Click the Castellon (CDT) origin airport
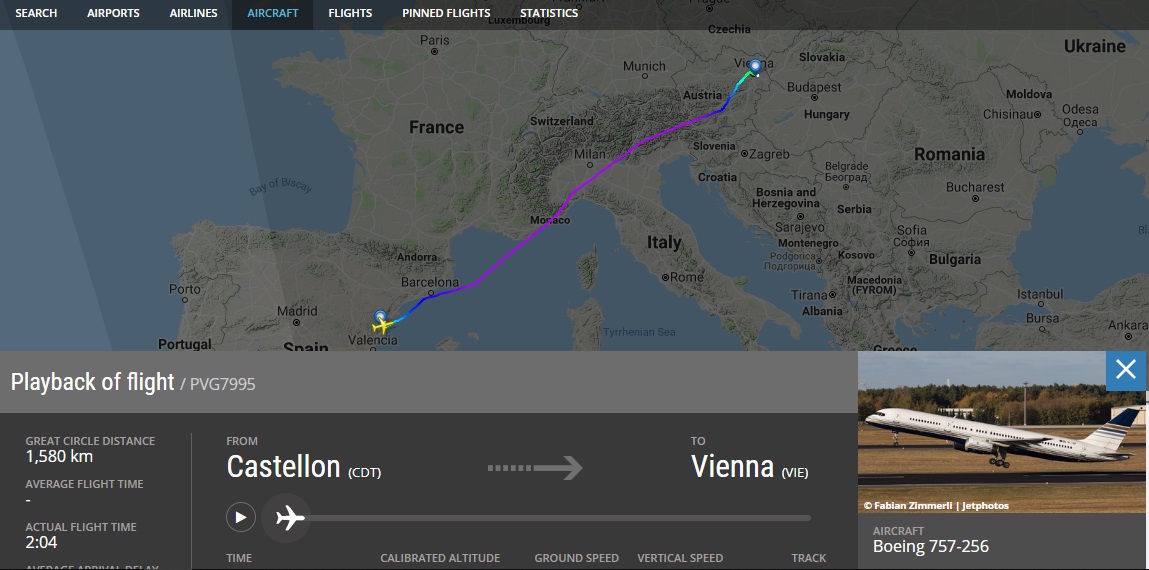This screenshot has width=1149, height=570. pyautogui.click(x=303, y=467)
